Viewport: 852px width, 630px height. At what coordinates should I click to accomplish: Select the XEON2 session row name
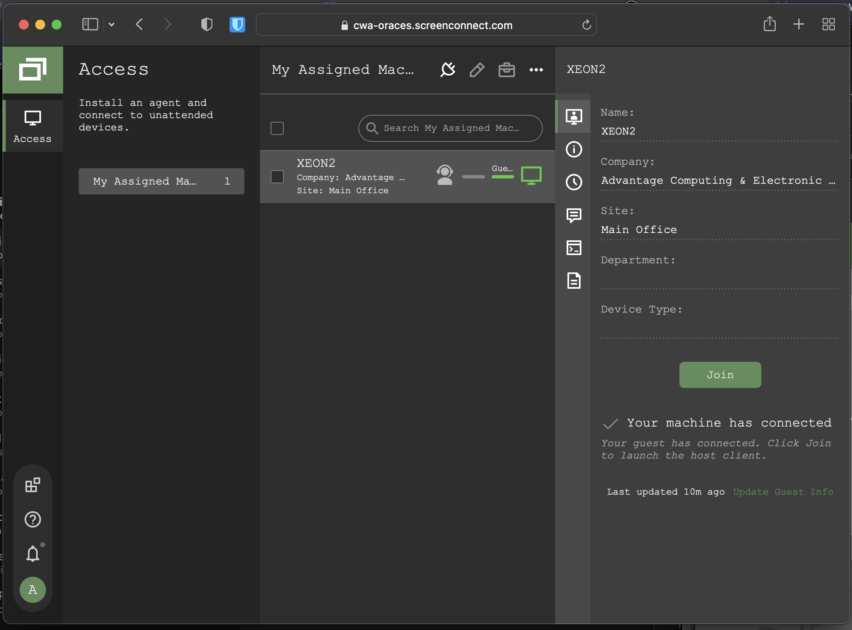(316, 163)
